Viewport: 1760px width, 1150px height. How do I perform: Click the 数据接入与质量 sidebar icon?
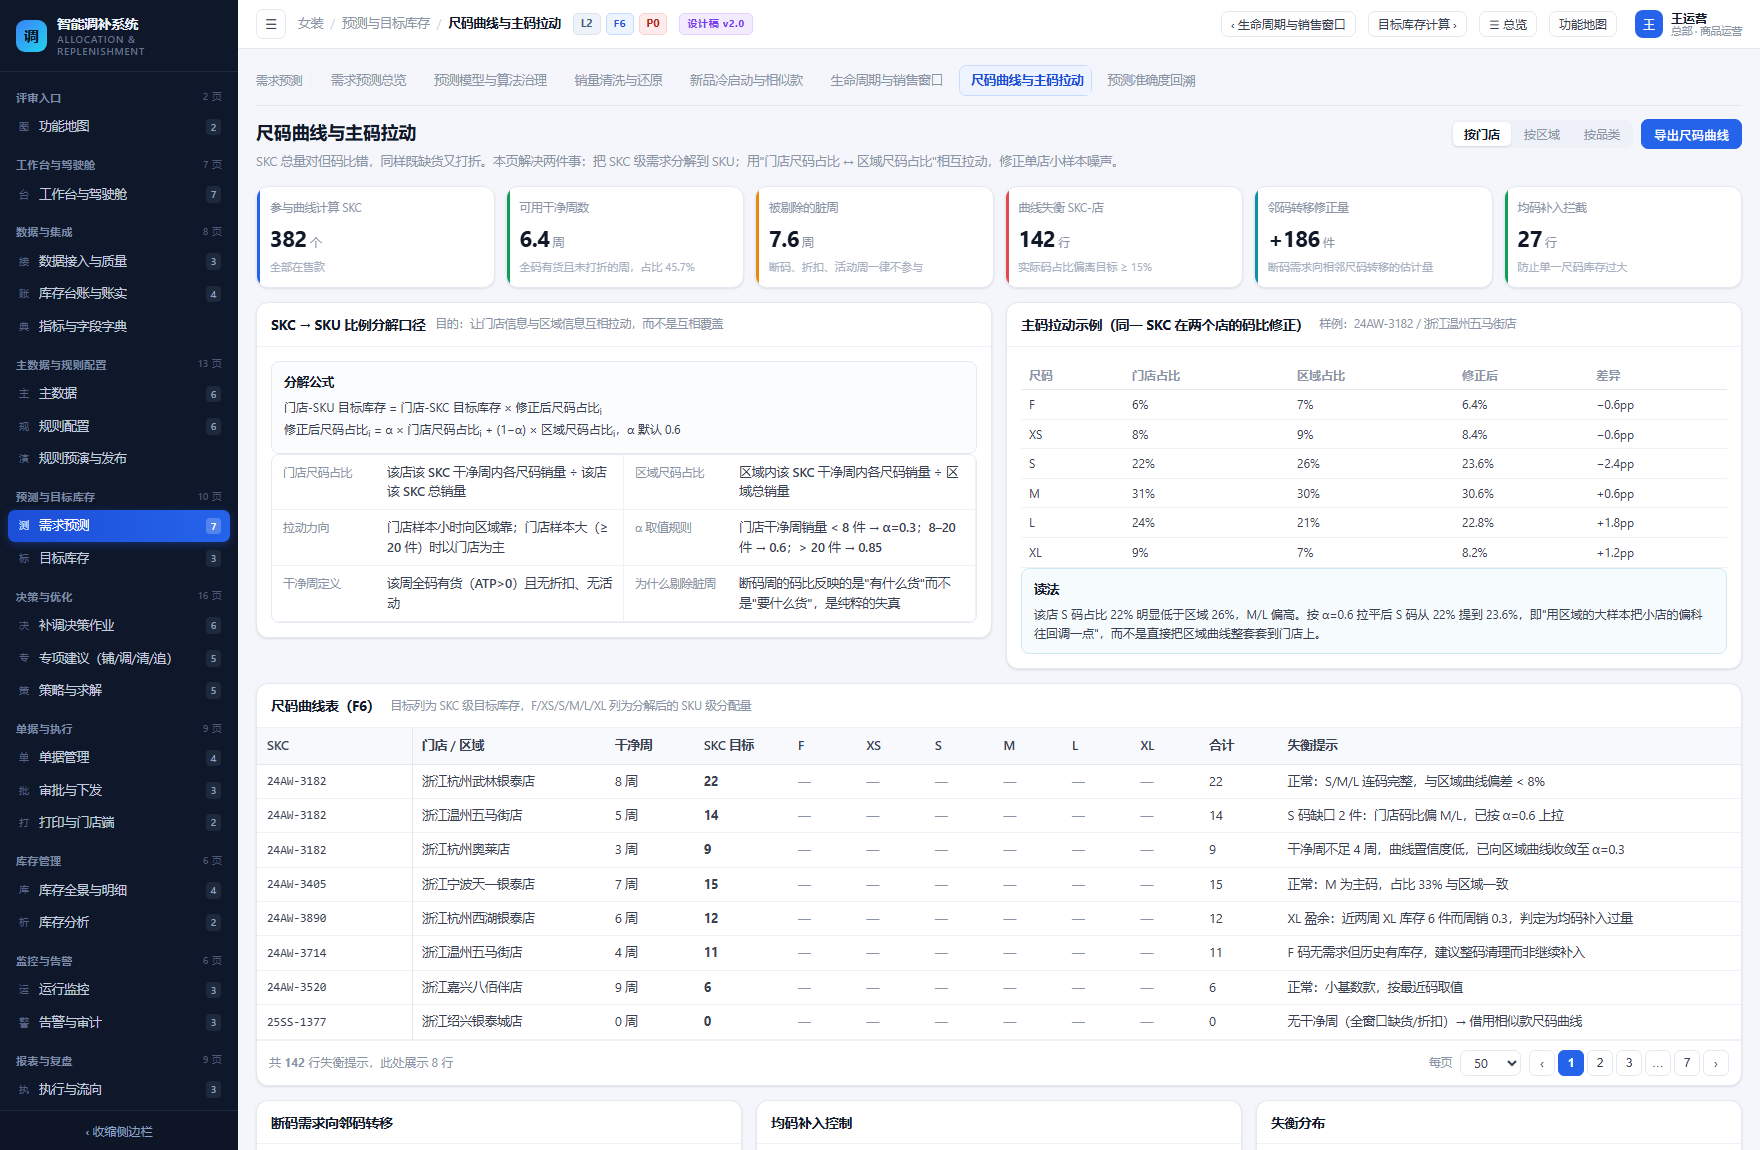[x=24, y=262]
